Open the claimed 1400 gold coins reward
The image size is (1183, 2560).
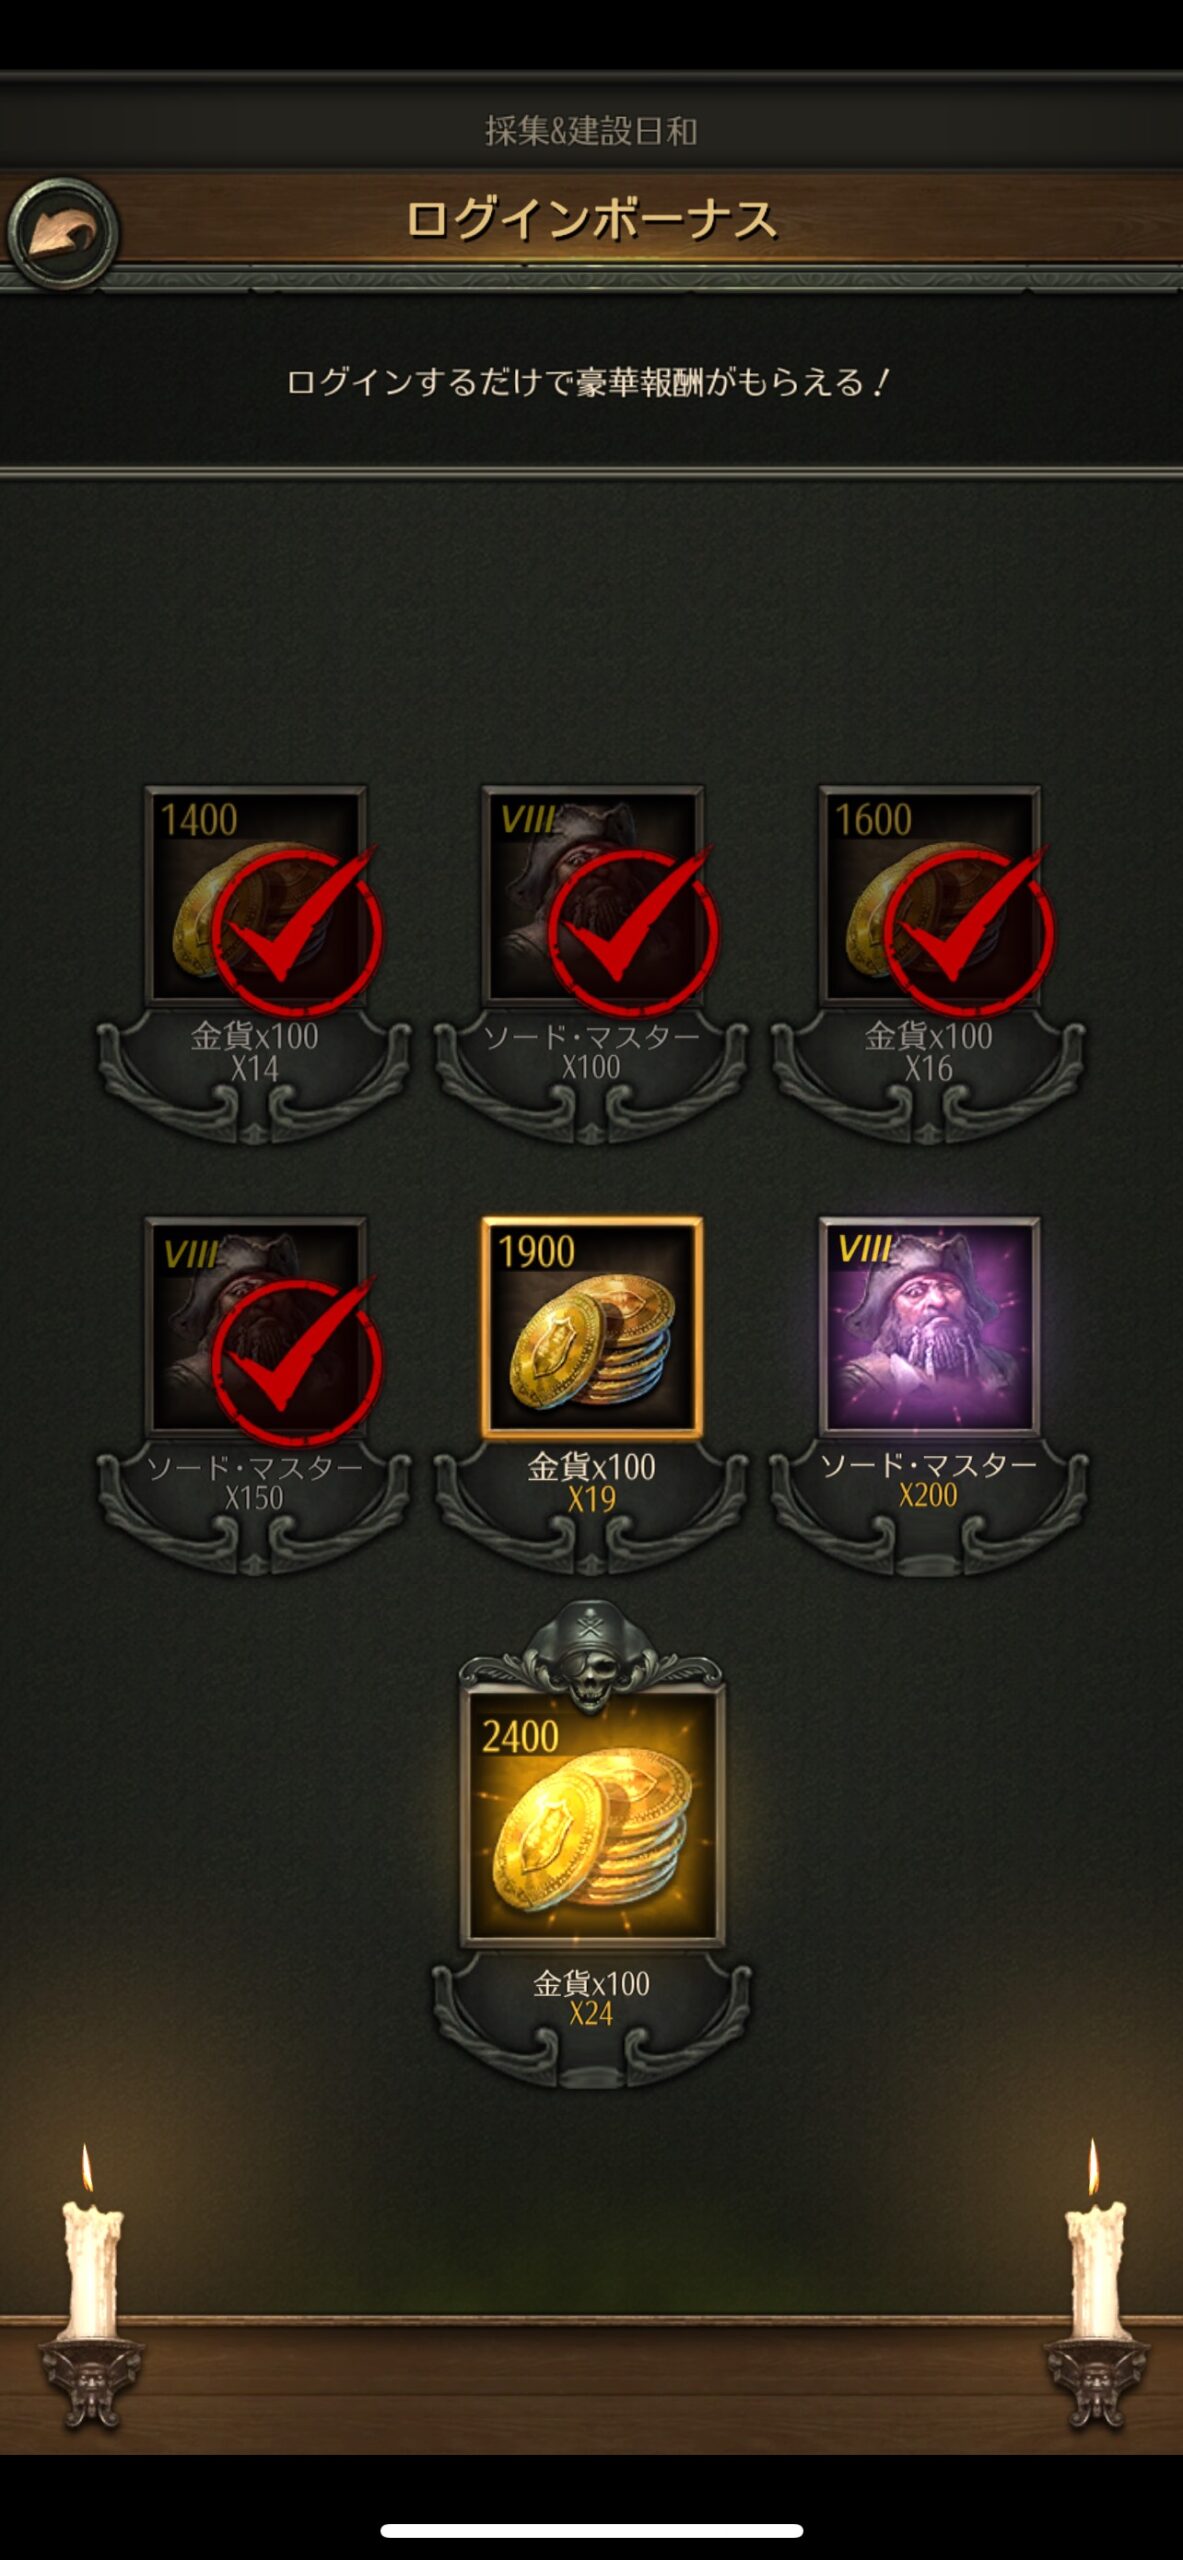[x=256, y=895]
